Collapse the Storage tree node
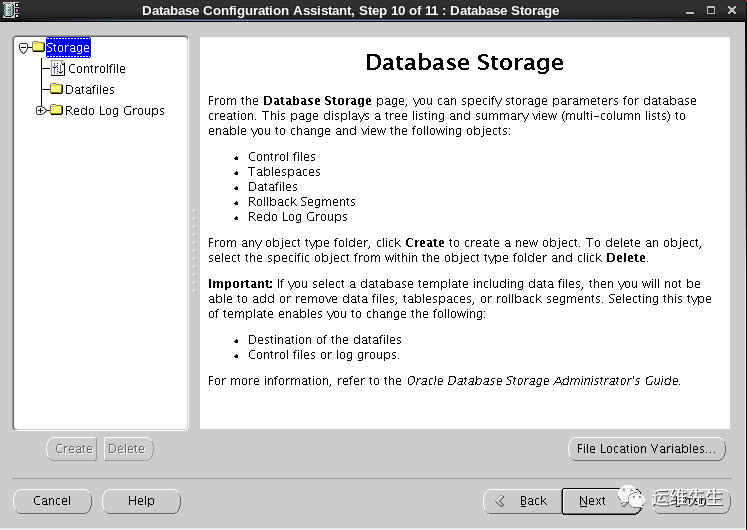The height and width of the screenshot is (530, 747). [x=23, y=47]
